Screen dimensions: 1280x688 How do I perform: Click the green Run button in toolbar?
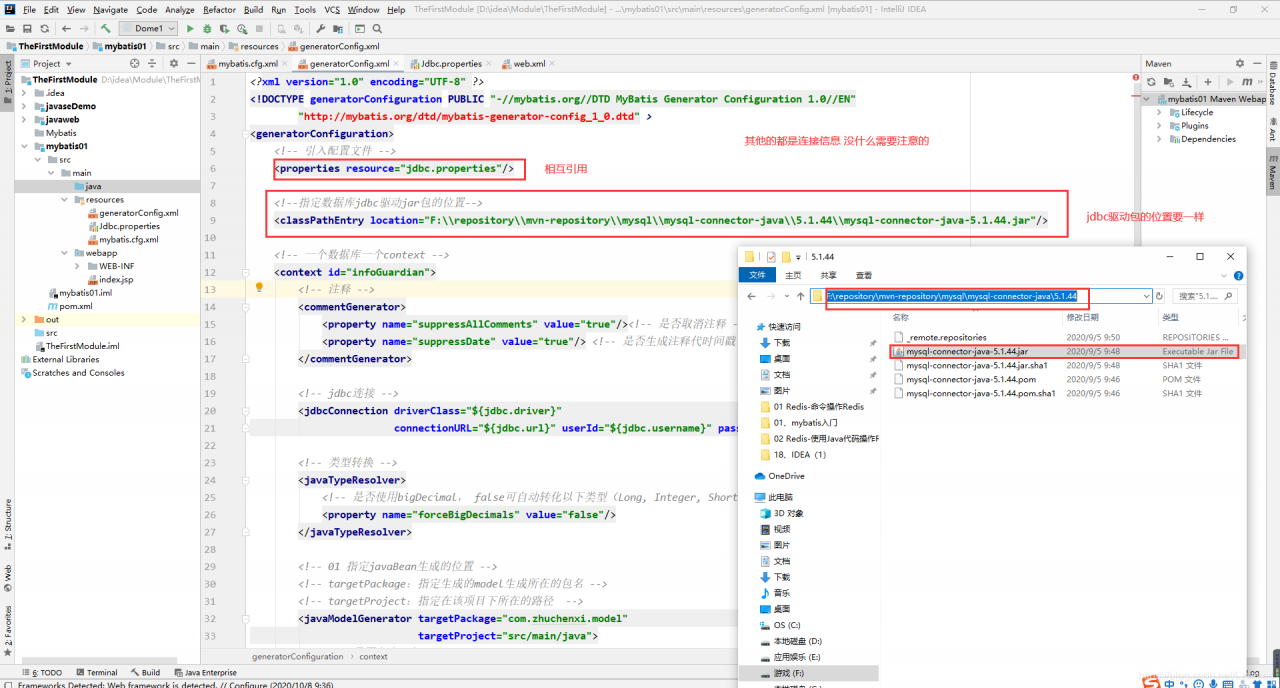192,29
